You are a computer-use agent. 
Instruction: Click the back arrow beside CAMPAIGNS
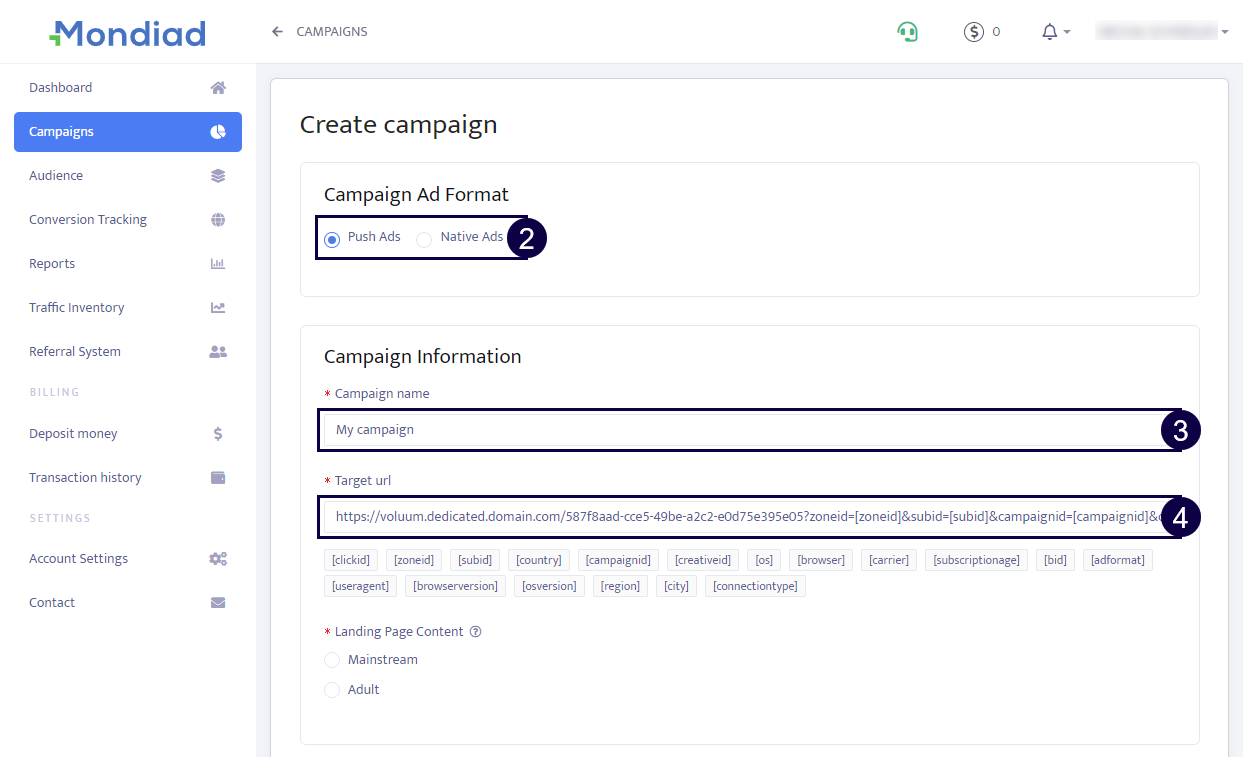coord(277,32)
